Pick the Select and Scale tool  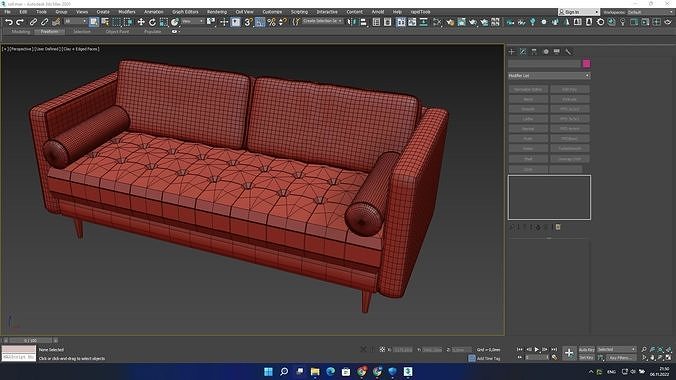163,22
